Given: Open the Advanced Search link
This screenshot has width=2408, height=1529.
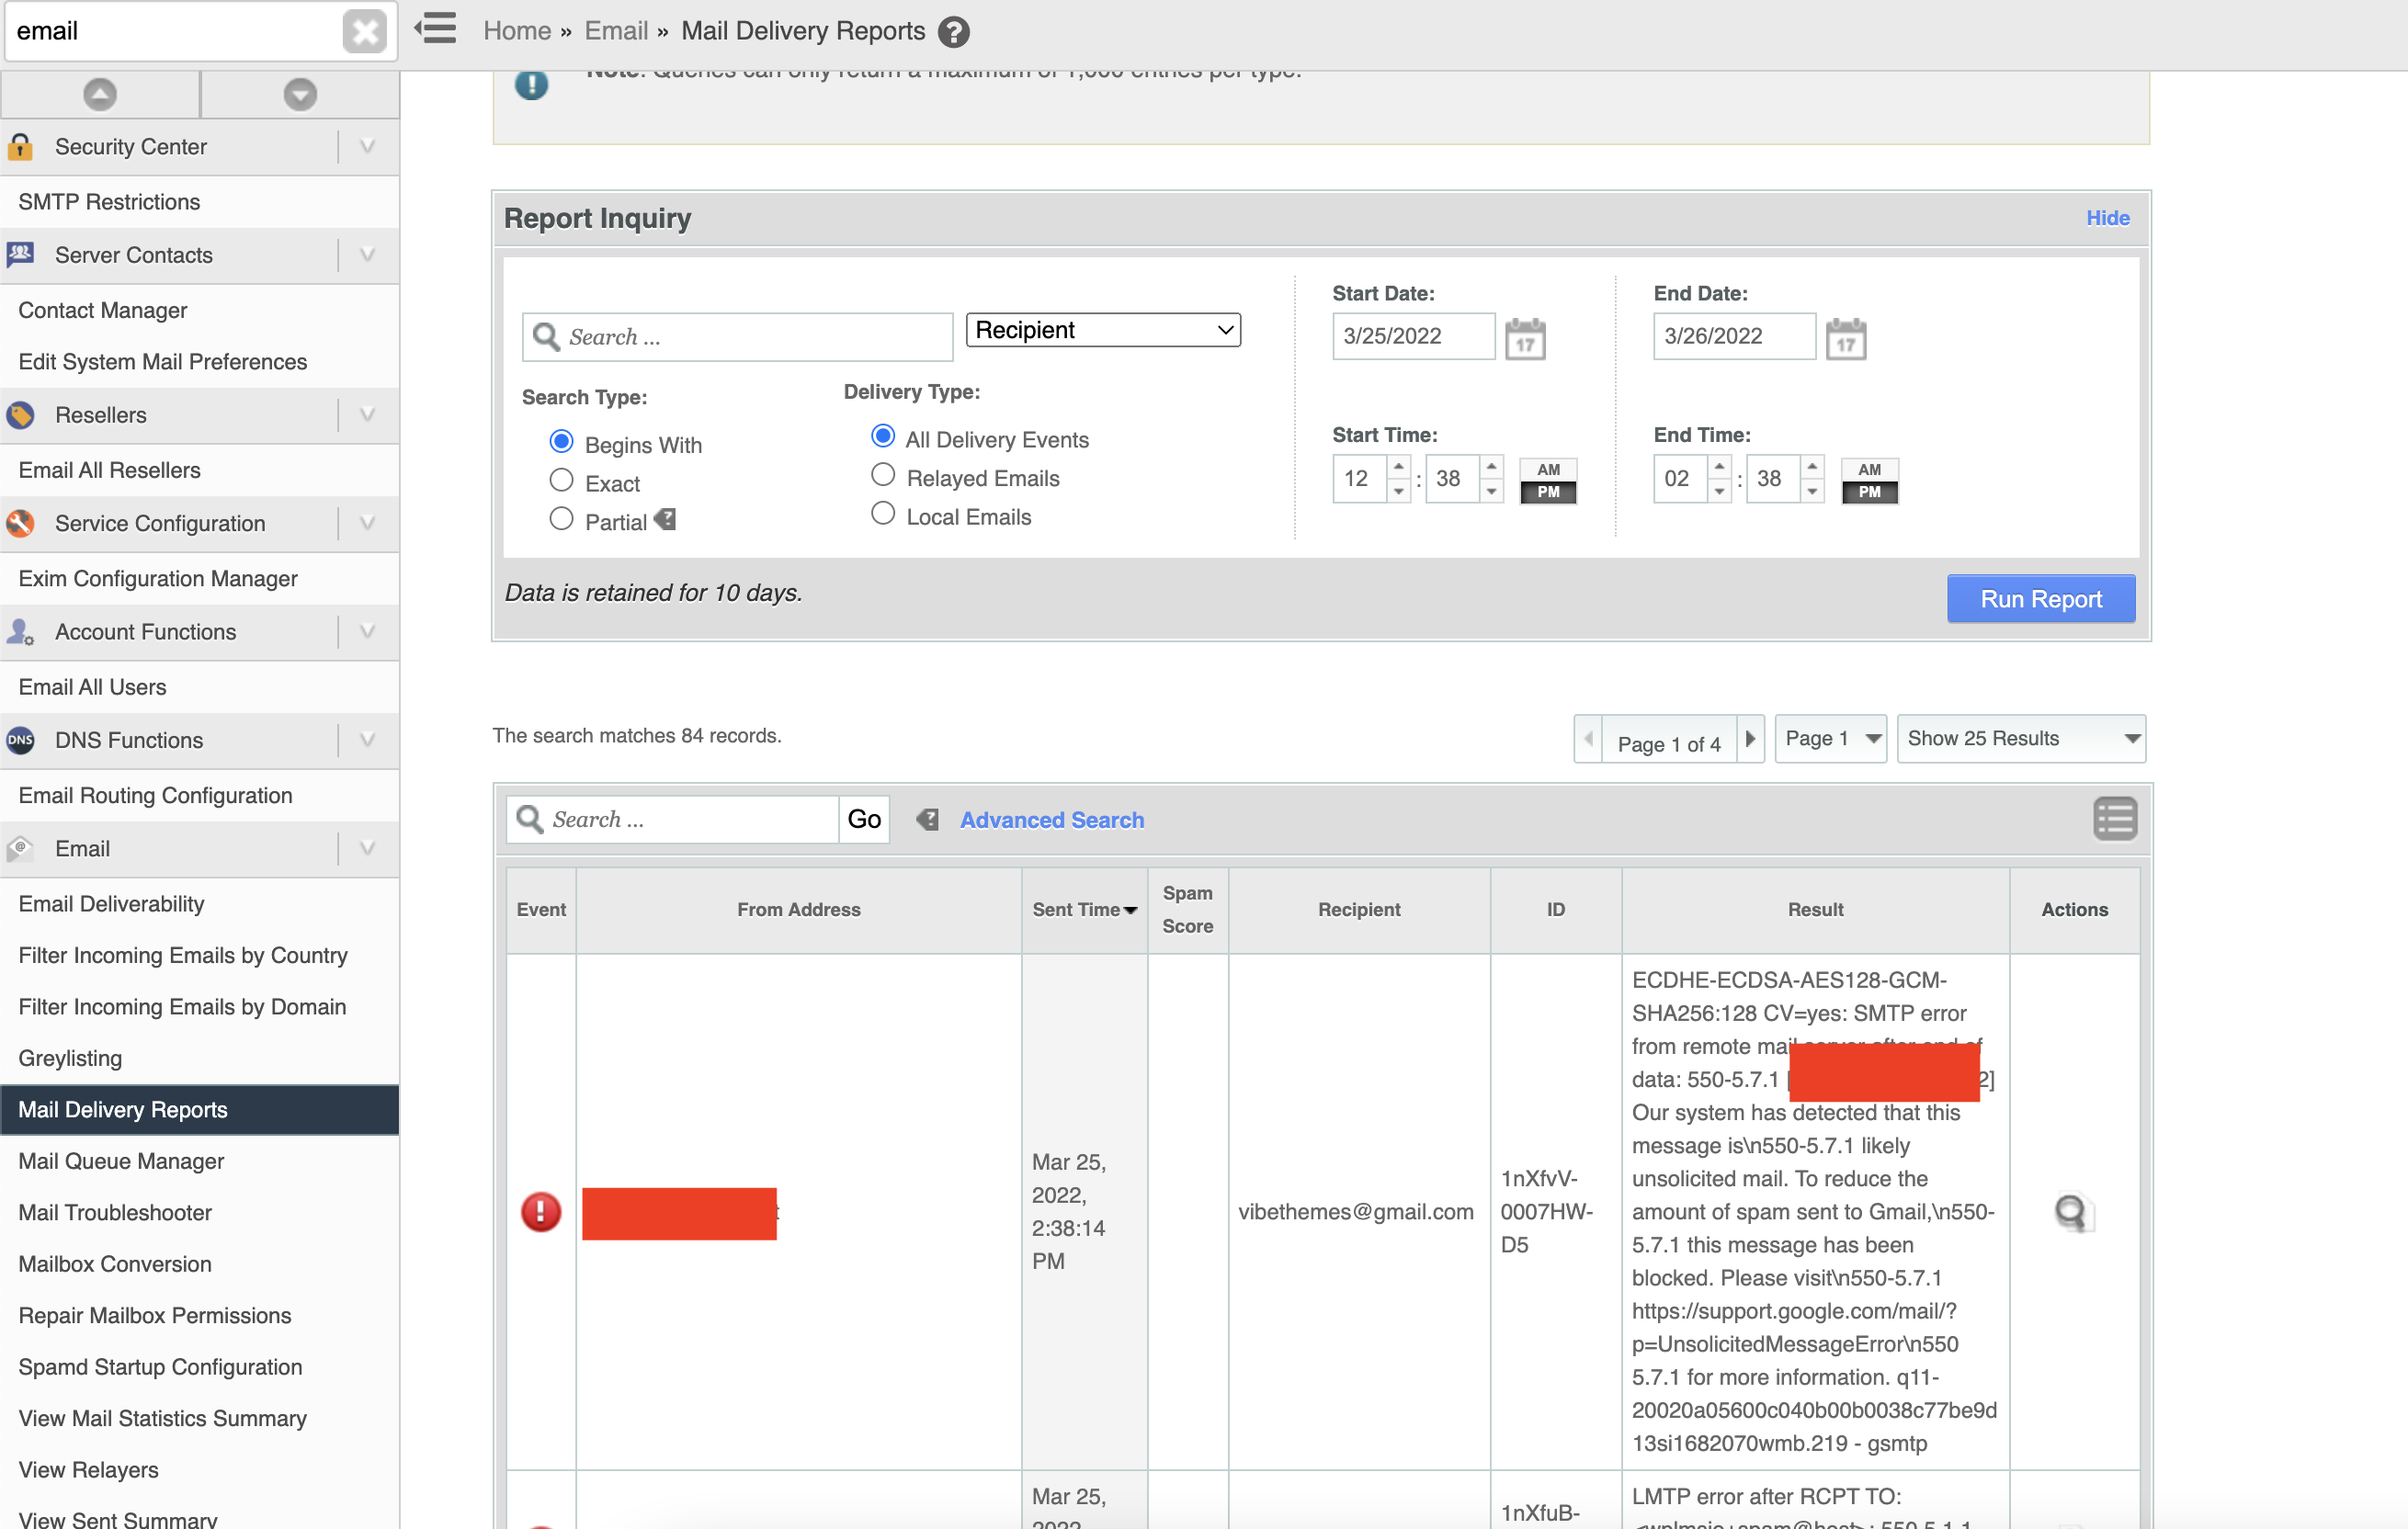Looking at the screenshot, I should point(1051,820).
